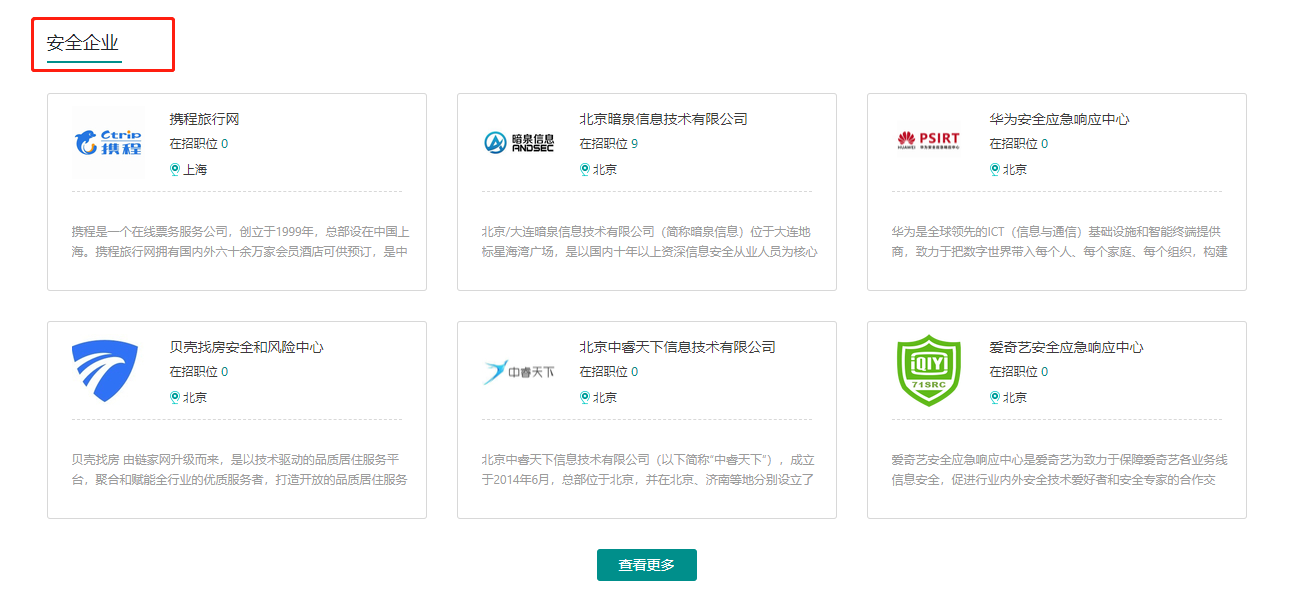
Task: Click location pin in 爱奇艺安全应急响应中心 card
Action: [995, 397]
